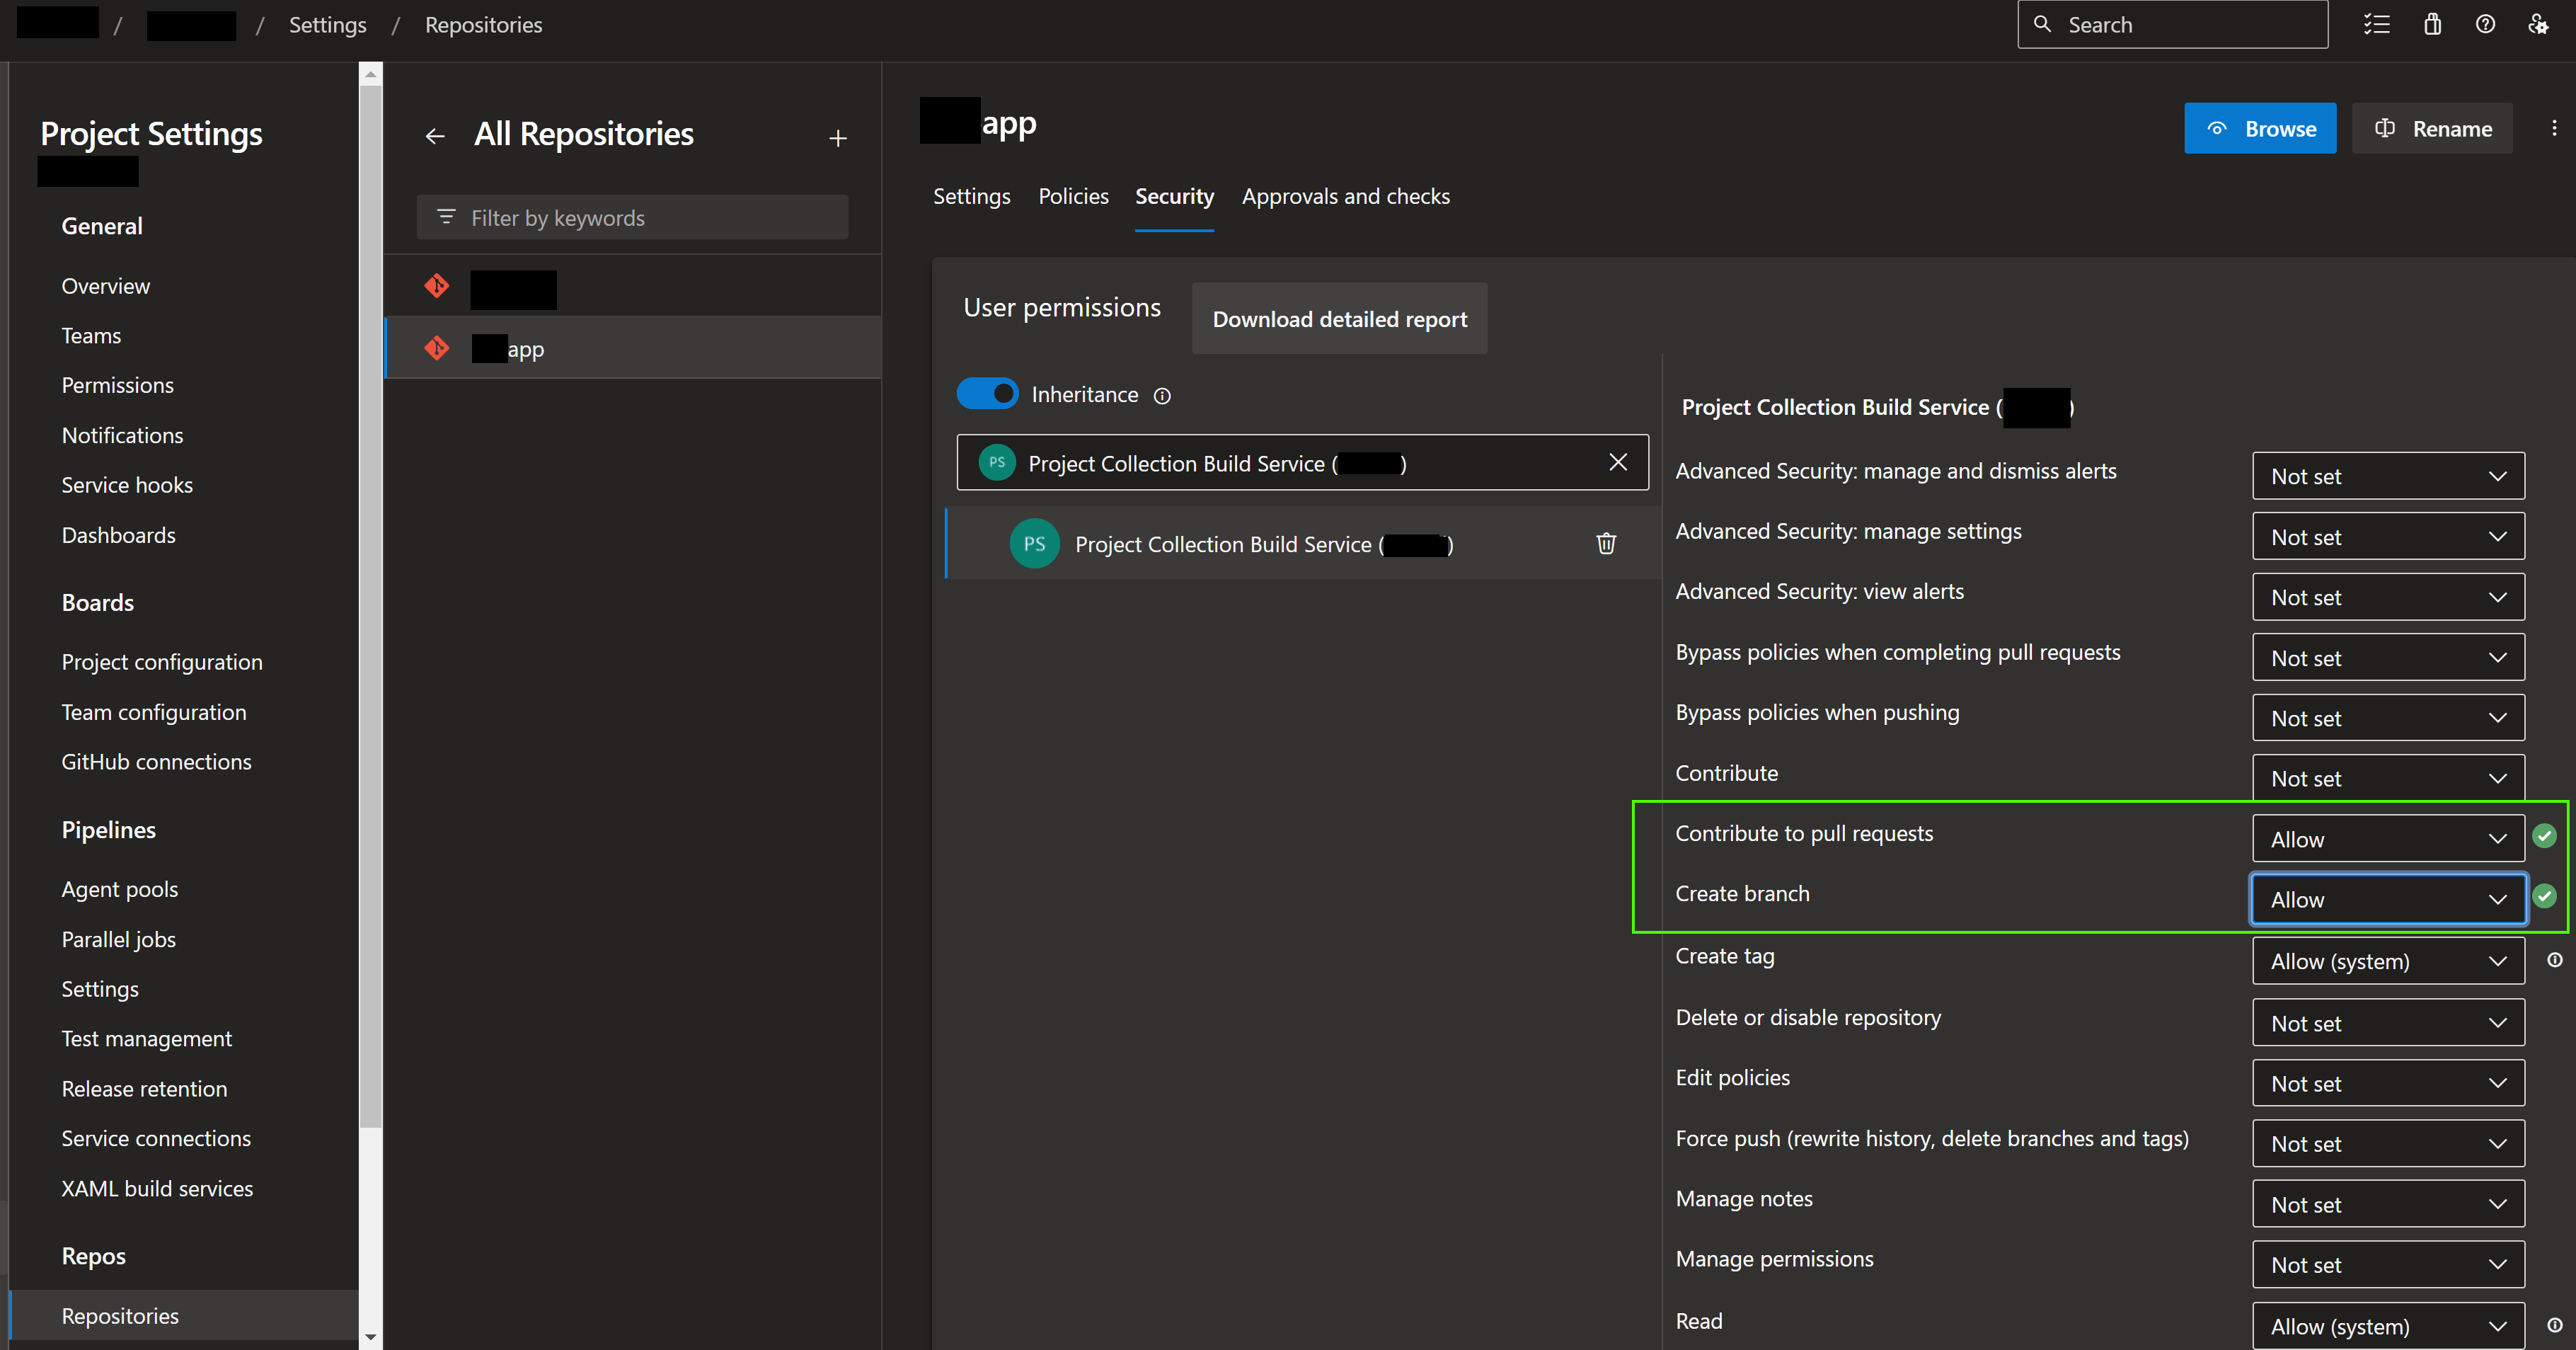
Task: Open the help question mark icon
Action: coord(2485,25)
